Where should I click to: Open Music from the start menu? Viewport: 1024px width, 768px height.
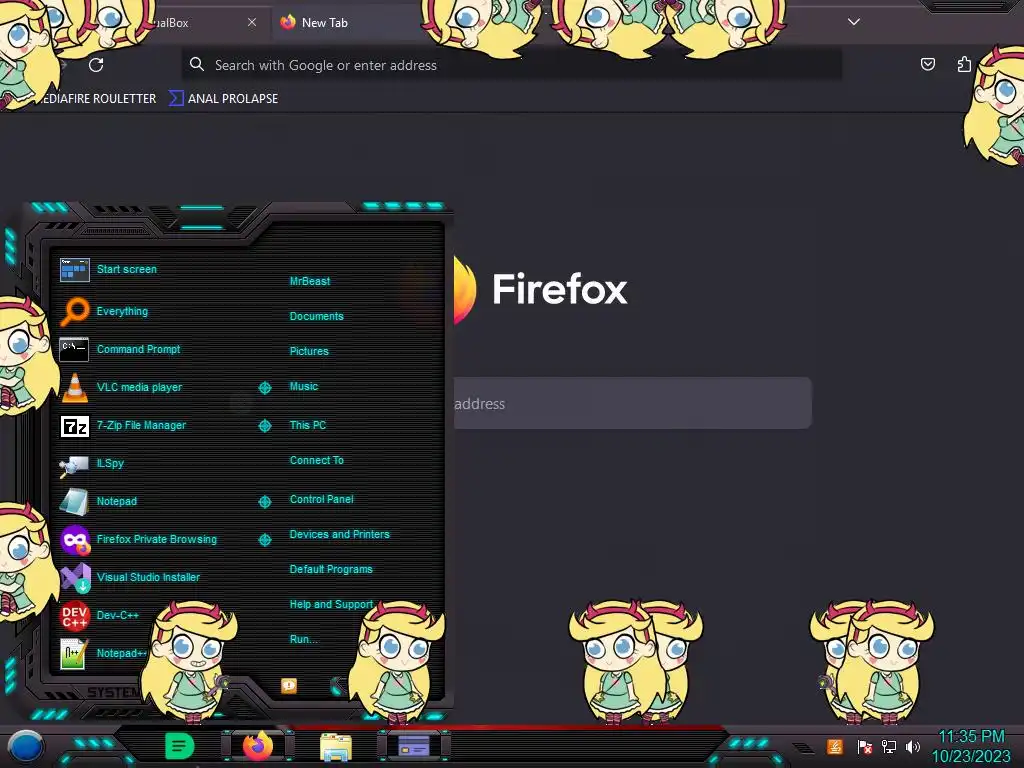click(x=304, y=387)
